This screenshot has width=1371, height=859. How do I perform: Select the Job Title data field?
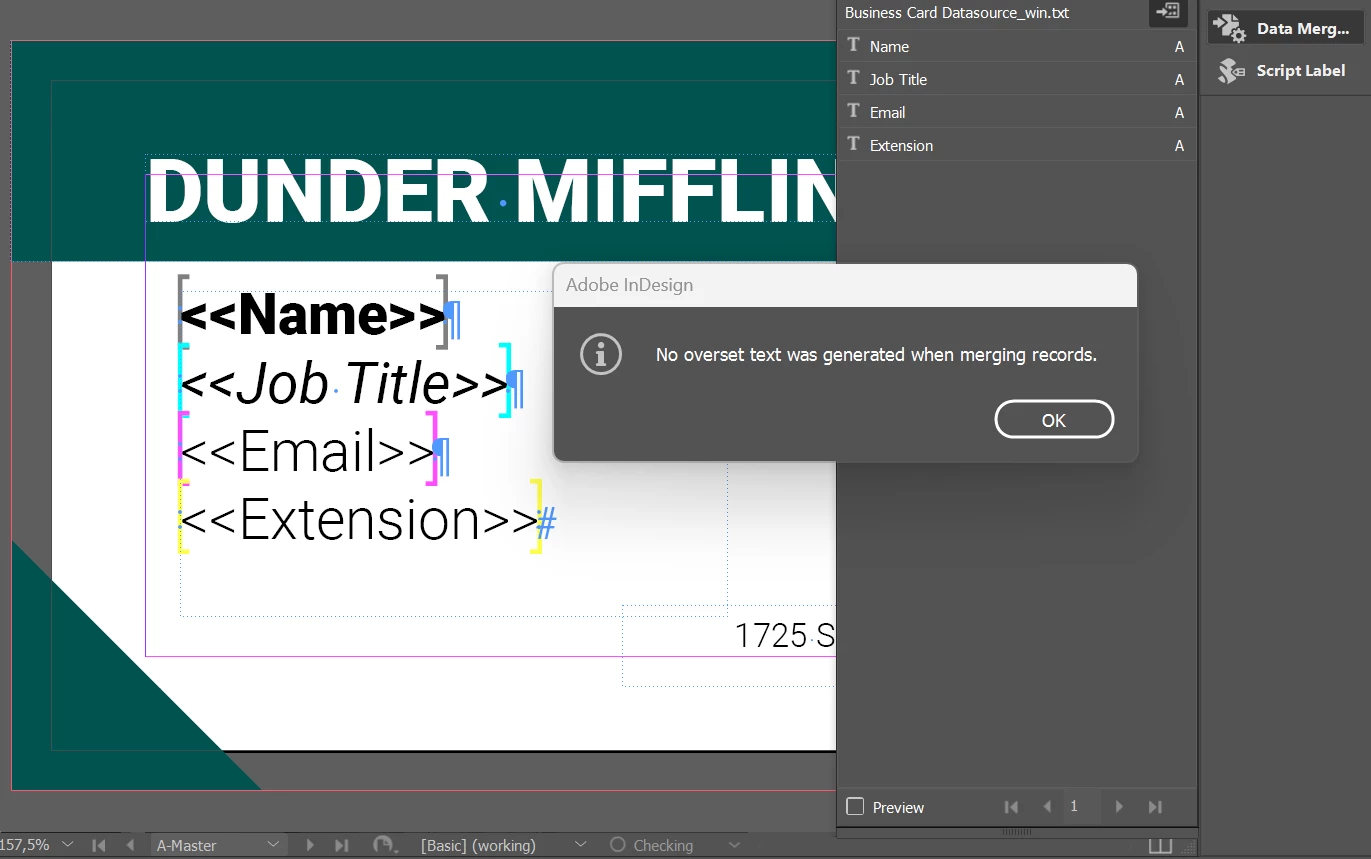click(1016, 79)
